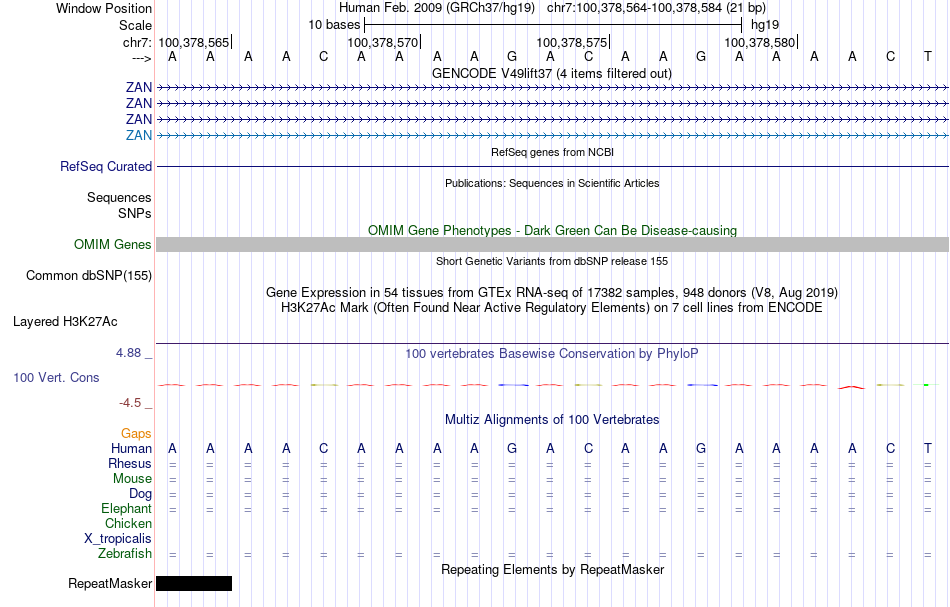Click position marker 100,378,565

(x=194, y=42)
